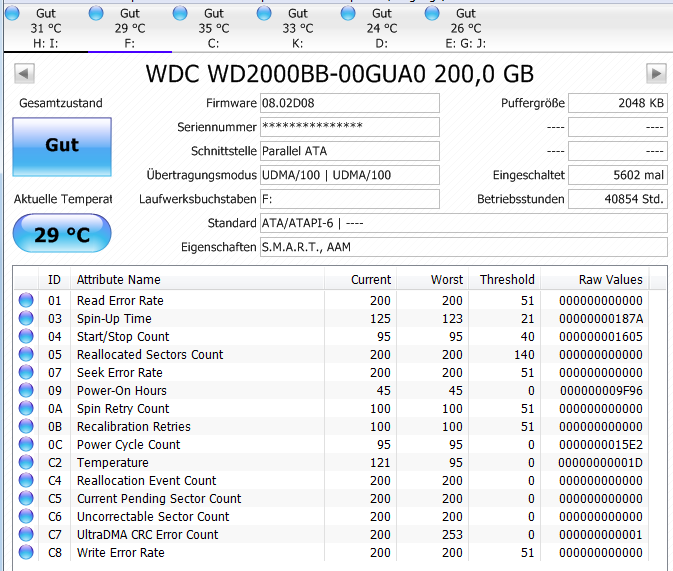Click the Eingeschaltet field 5602 mal
The width and height of the screenshot is (673, 571).
[x=618, y=175]
